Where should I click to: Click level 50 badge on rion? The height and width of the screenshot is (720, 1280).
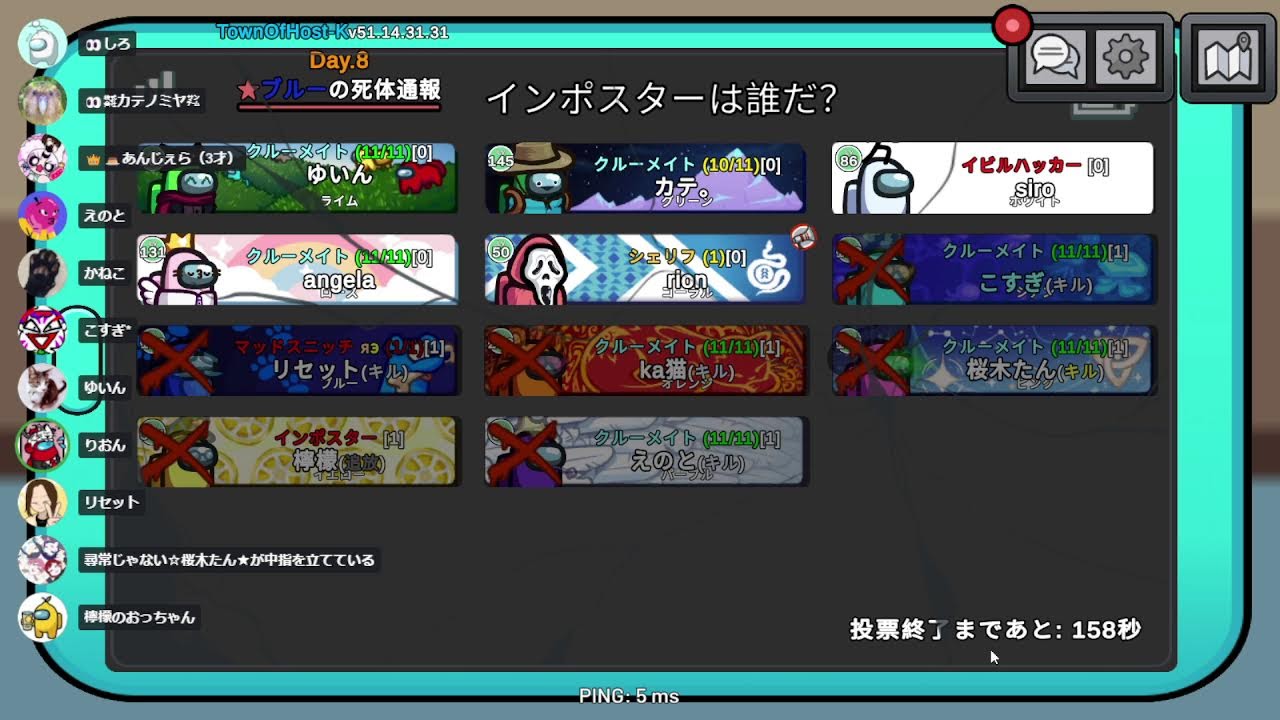tap(500, 252)
